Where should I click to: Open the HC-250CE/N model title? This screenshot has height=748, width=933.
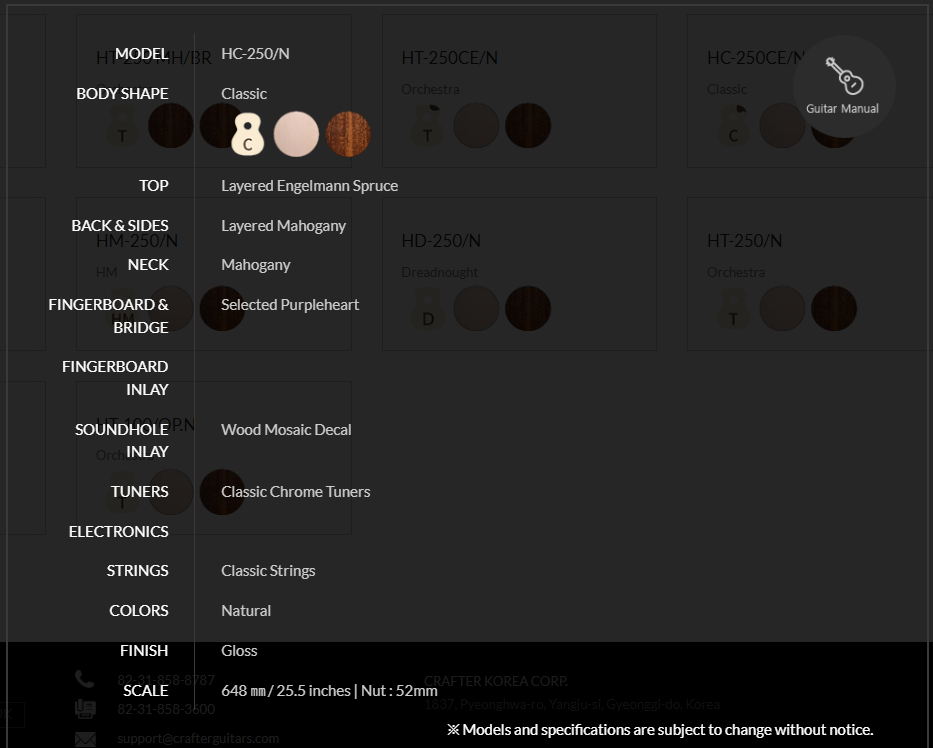point(756,58)
